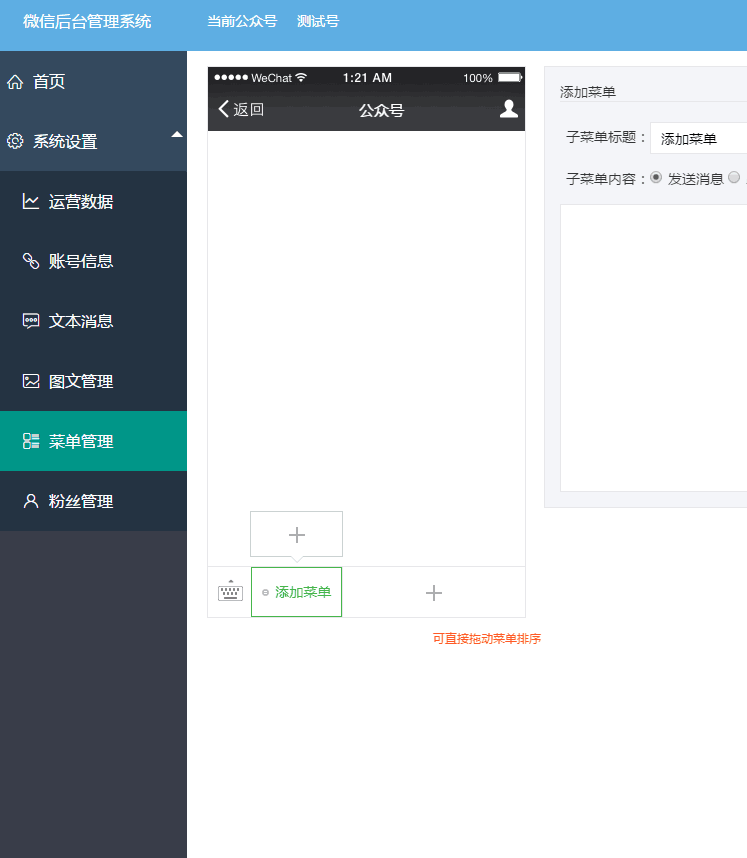Viewport: 747px width, 858px height.
Task: Click the person icon for 粉丝管理
Action: pyautogui.click(x=31, y=502)
